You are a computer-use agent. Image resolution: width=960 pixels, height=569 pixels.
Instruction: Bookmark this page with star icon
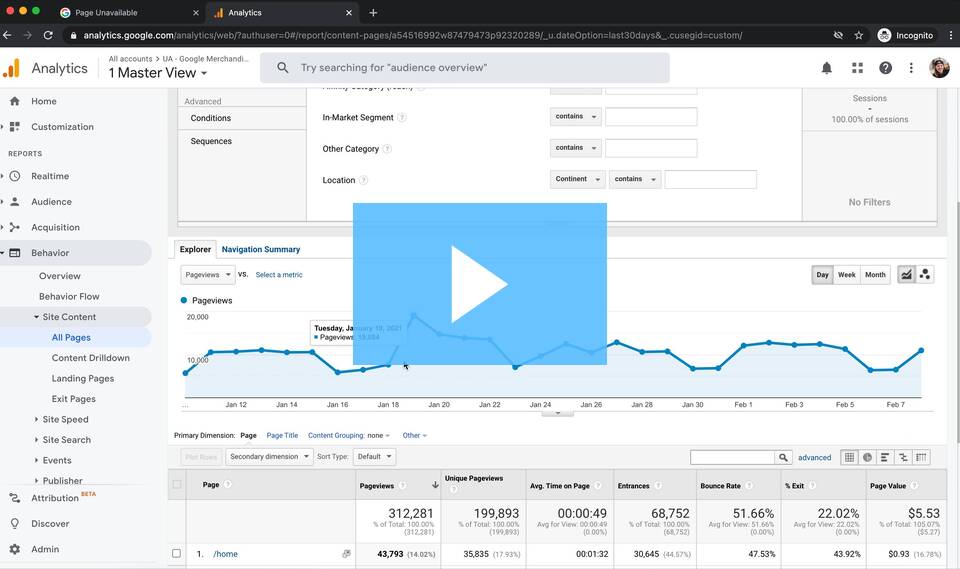[x=858, y=36]
